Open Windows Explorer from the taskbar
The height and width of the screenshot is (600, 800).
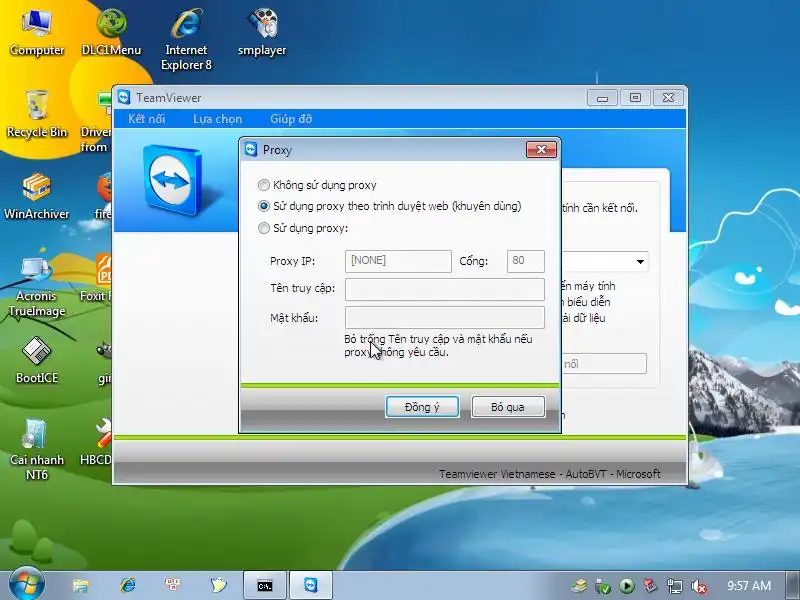[x=80, y=585]
